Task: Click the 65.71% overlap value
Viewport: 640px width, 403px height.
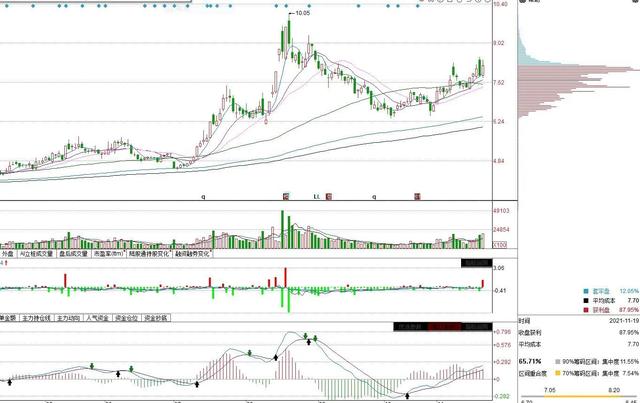Action: [x=530, y=362]
